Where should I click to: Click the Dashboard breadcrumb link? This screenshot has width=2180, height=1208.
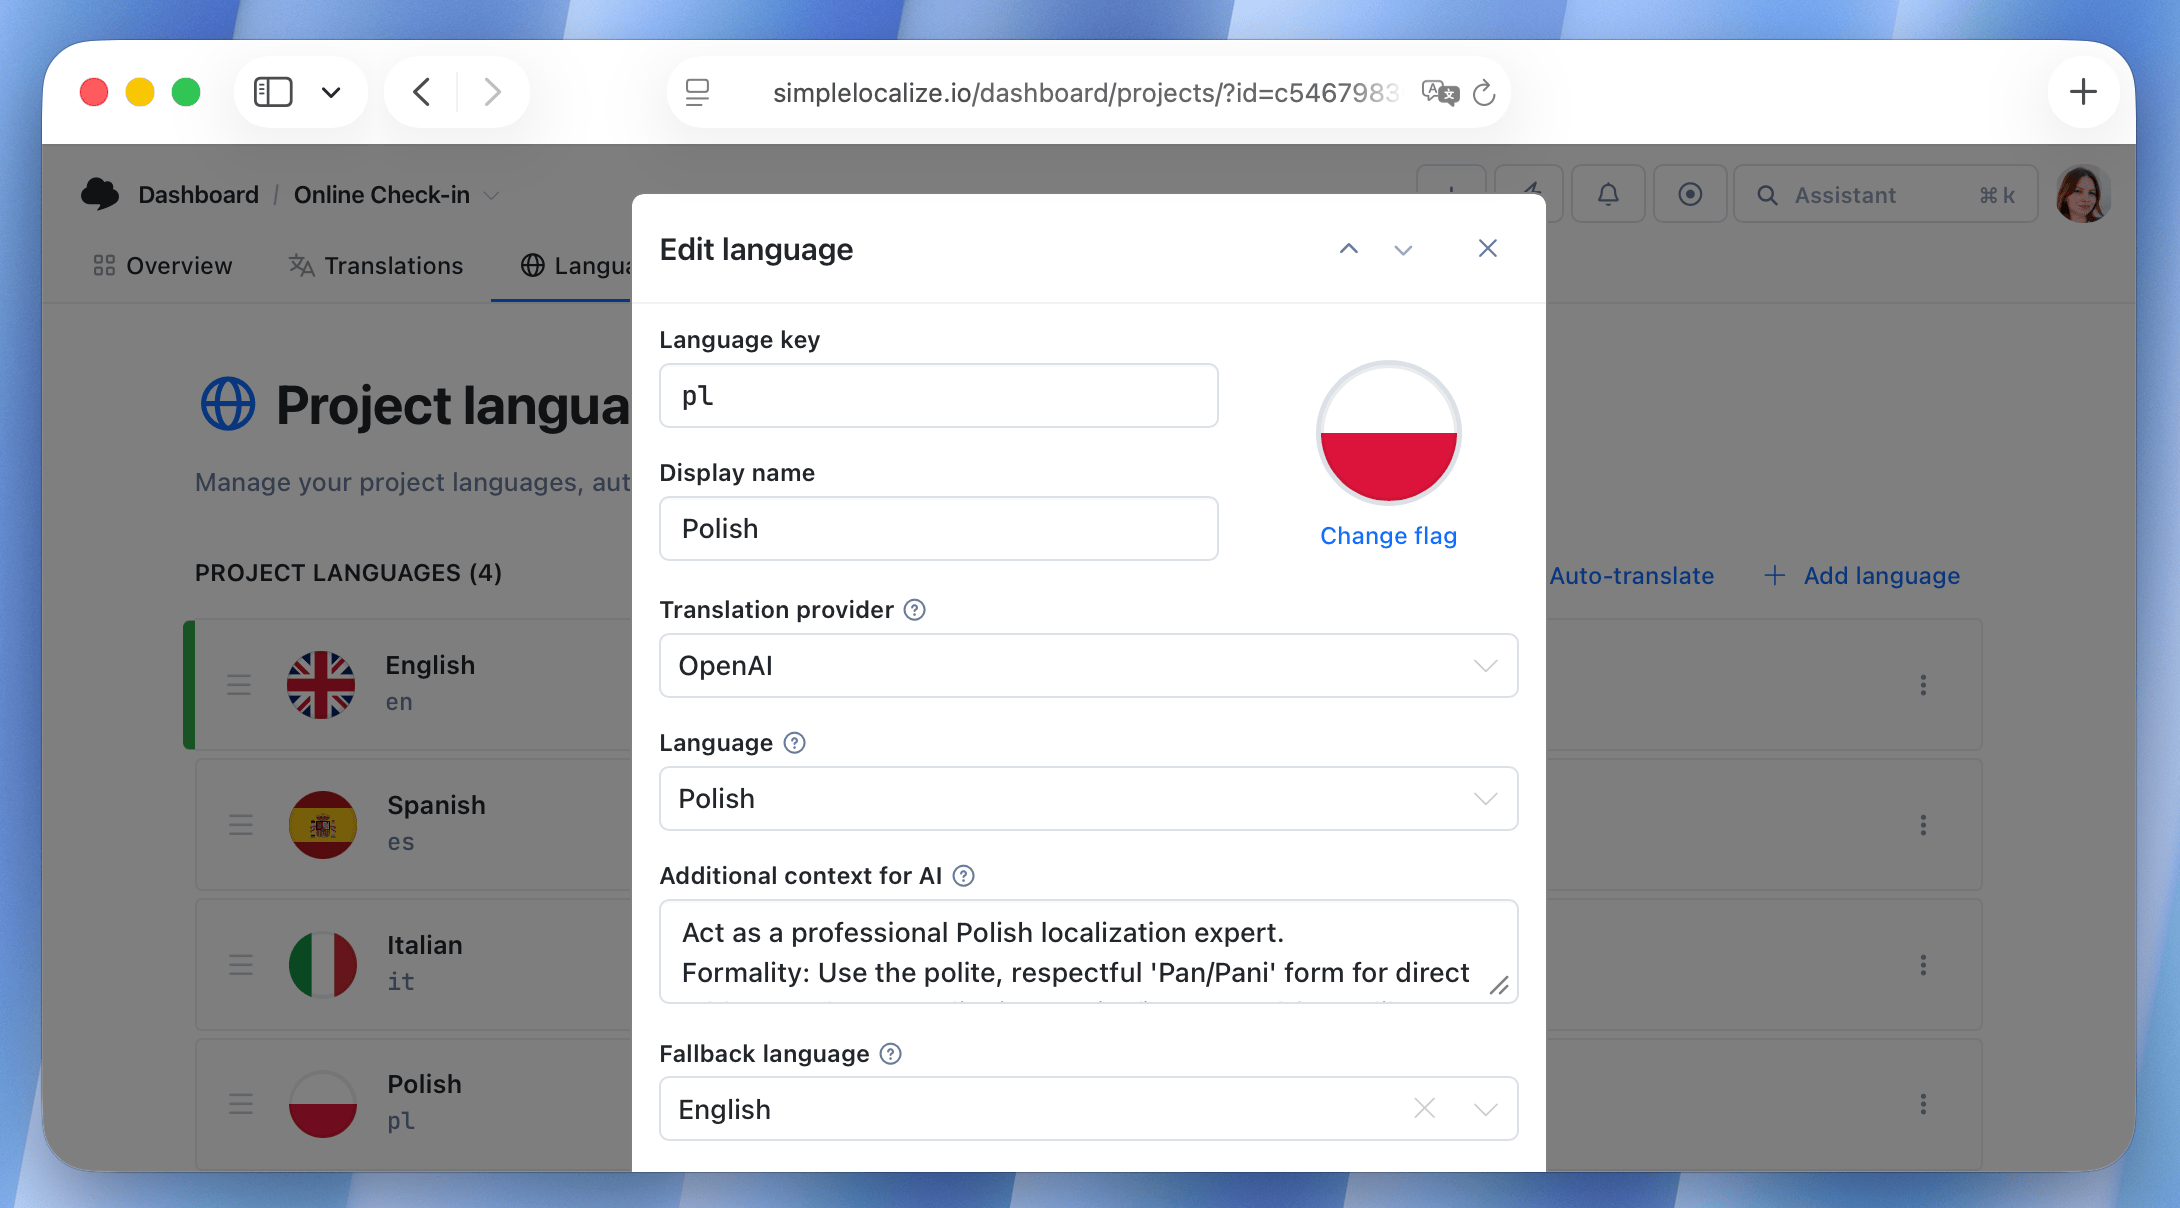198,195
